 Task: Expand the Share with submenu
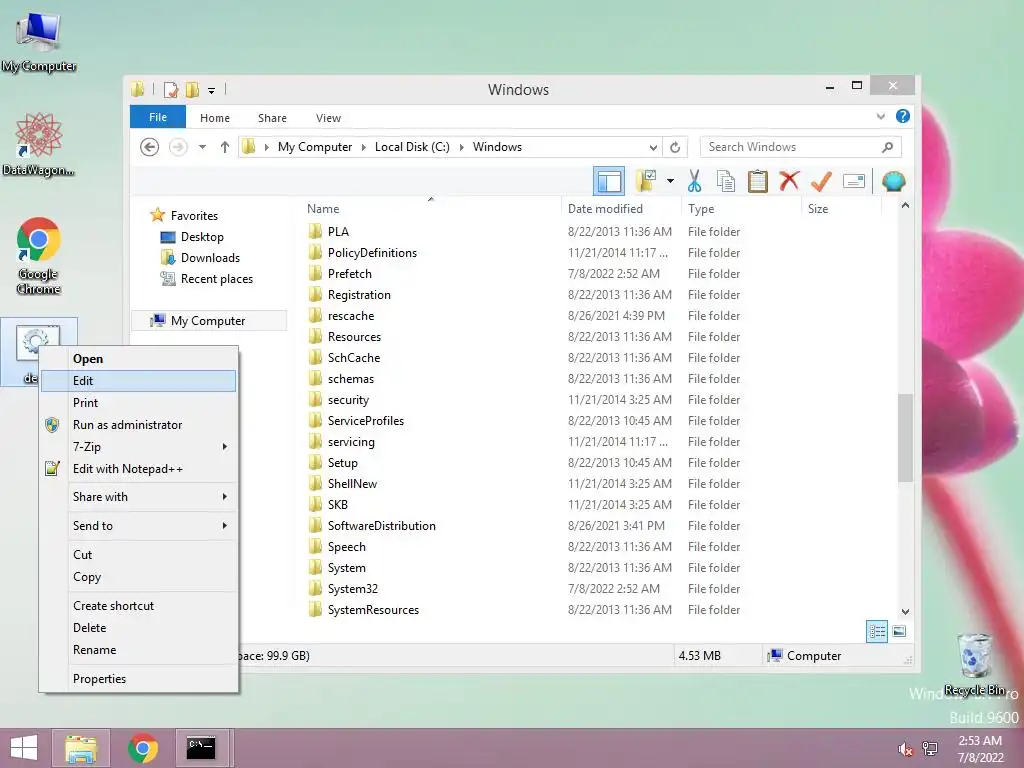(138, 497)
